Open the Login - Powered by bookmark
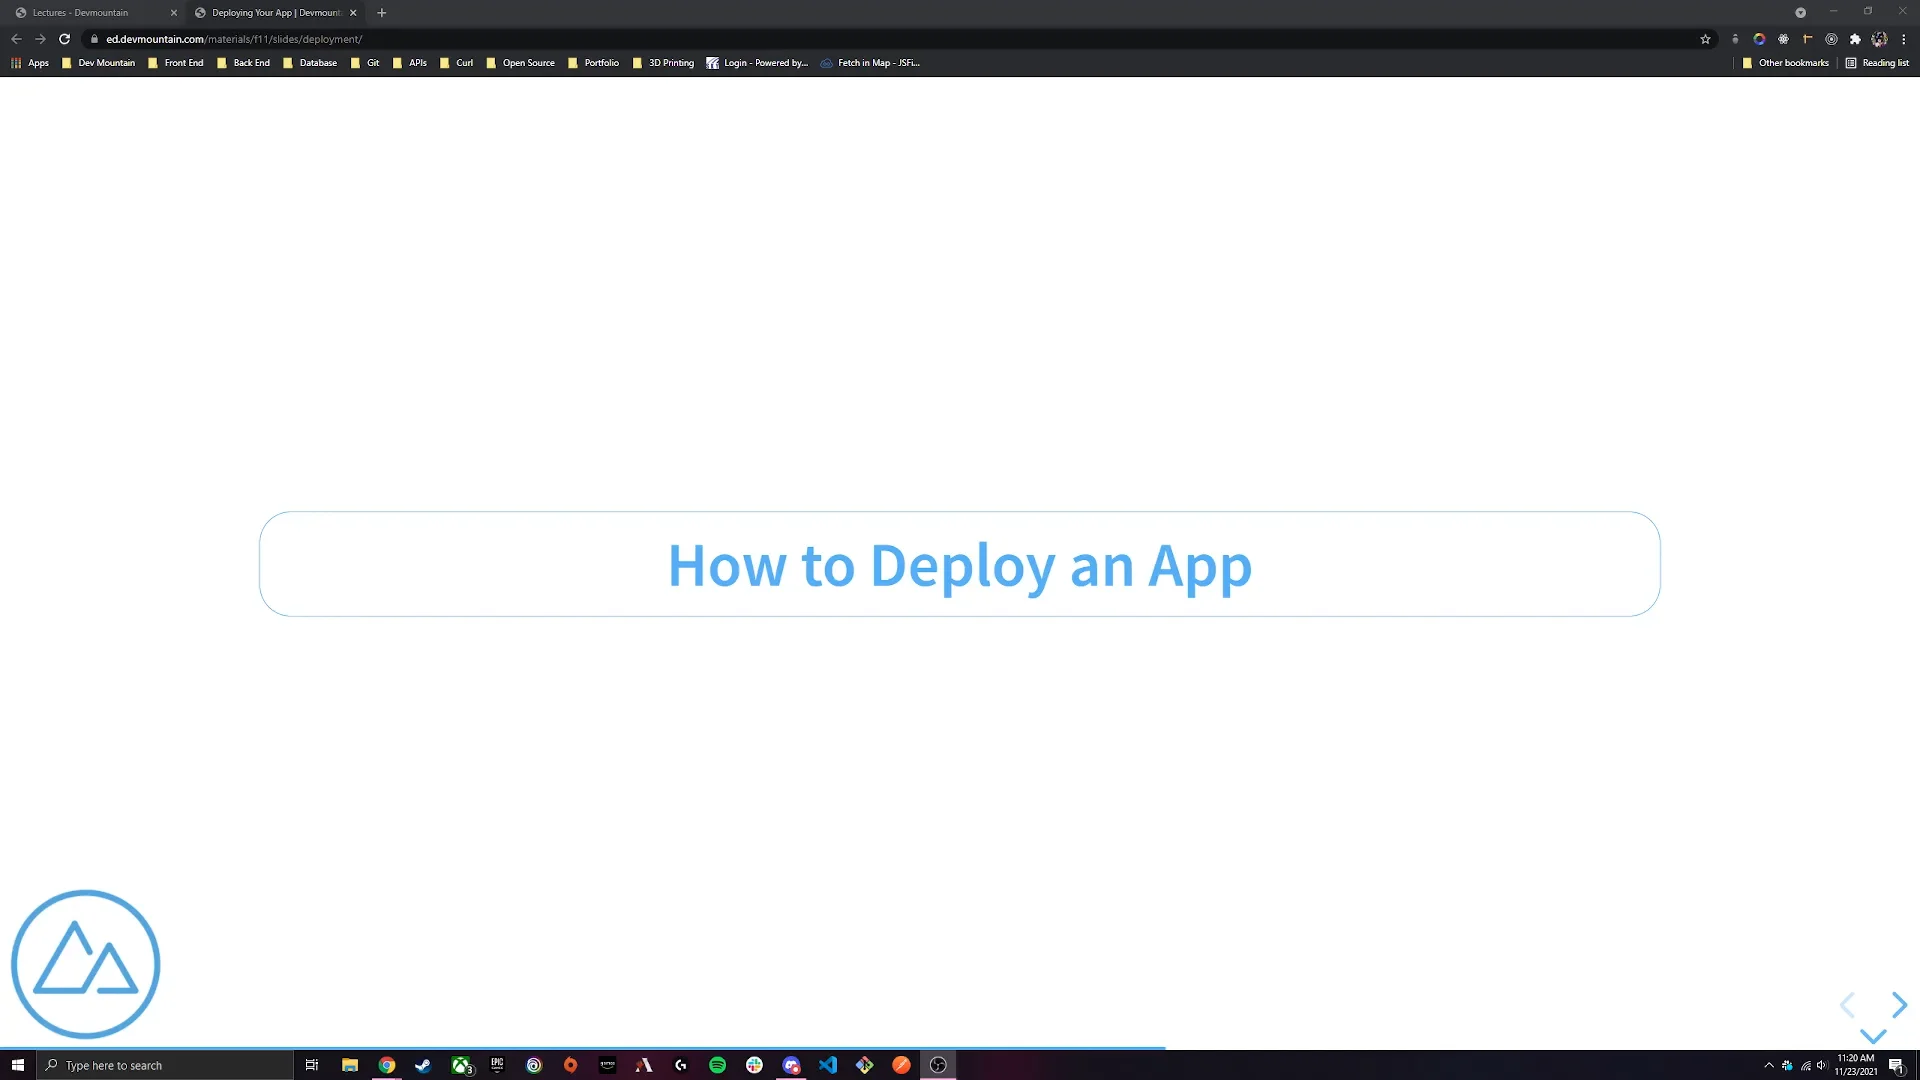The width and height of the screenshot is (1920, 1080). point(757,63)
